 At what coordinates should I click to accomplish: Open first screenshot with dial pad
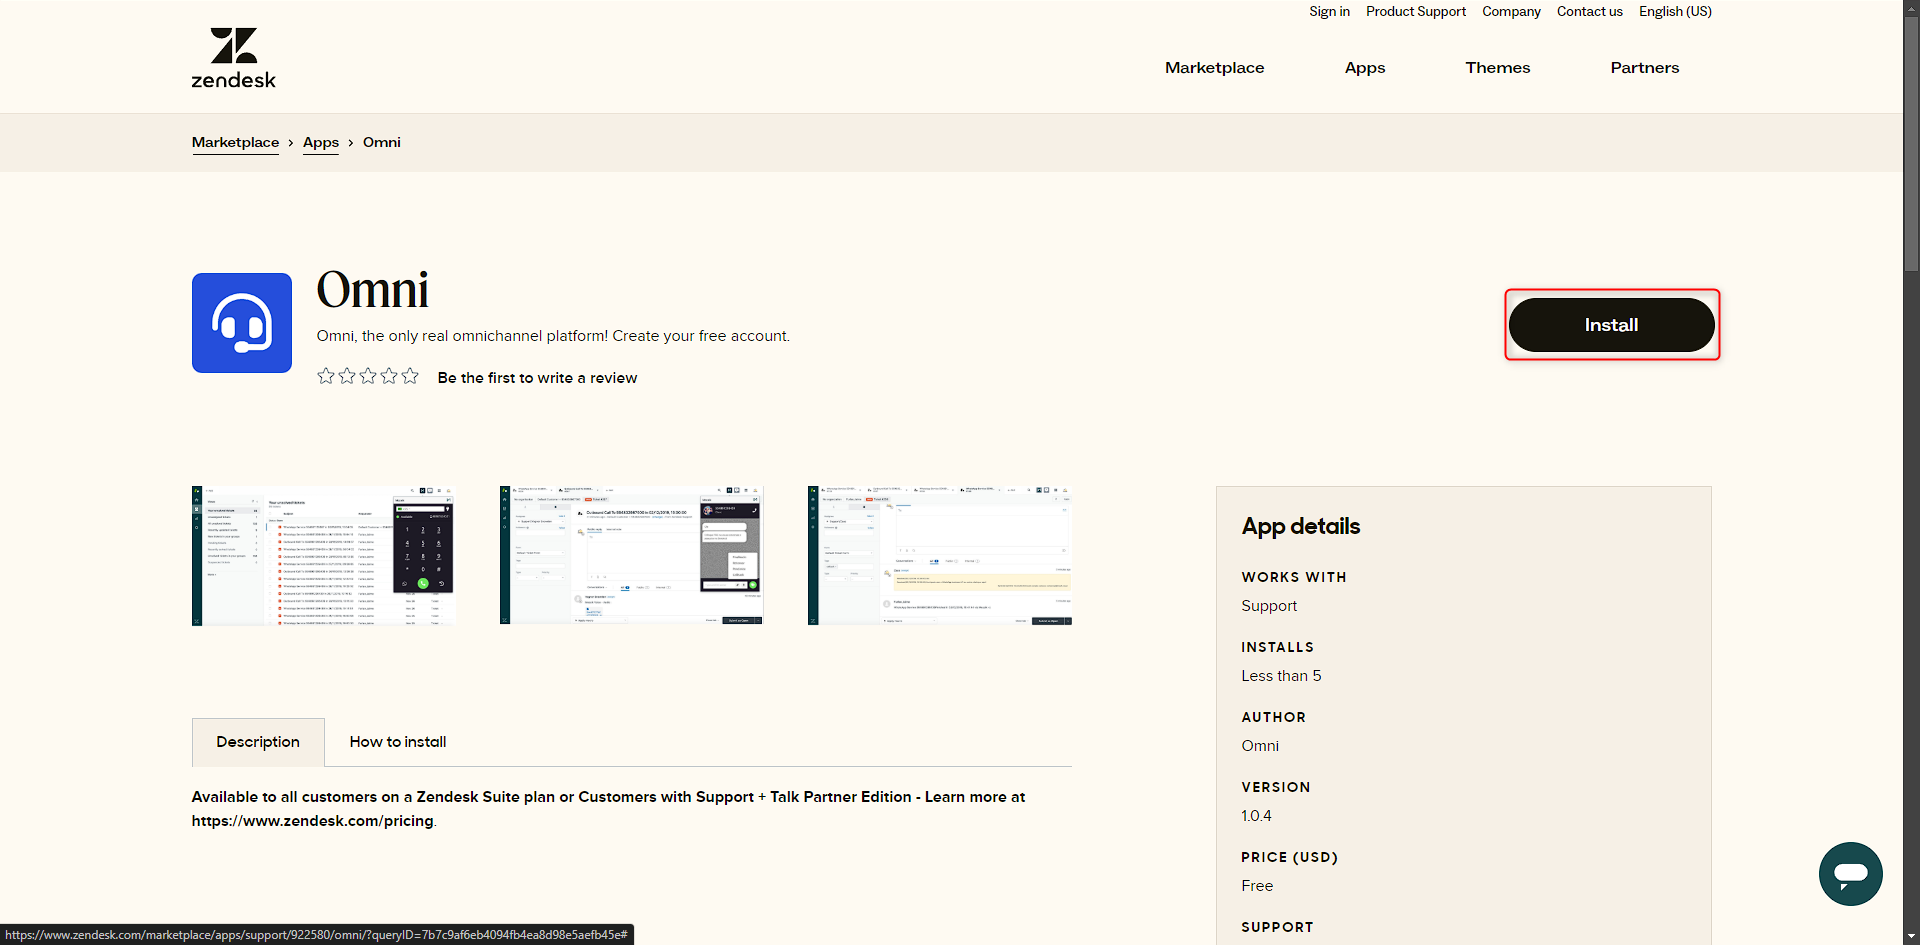(x=324, y=556)
